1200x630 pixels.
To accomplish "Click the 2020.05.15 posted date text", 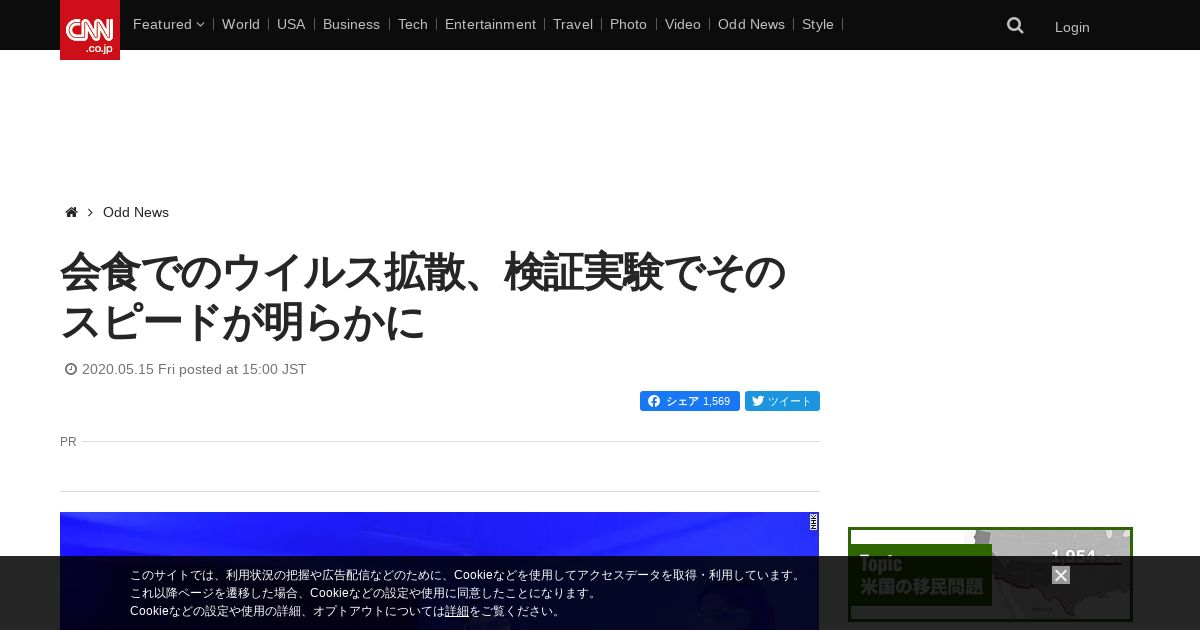I will click(x=194, y=369).
